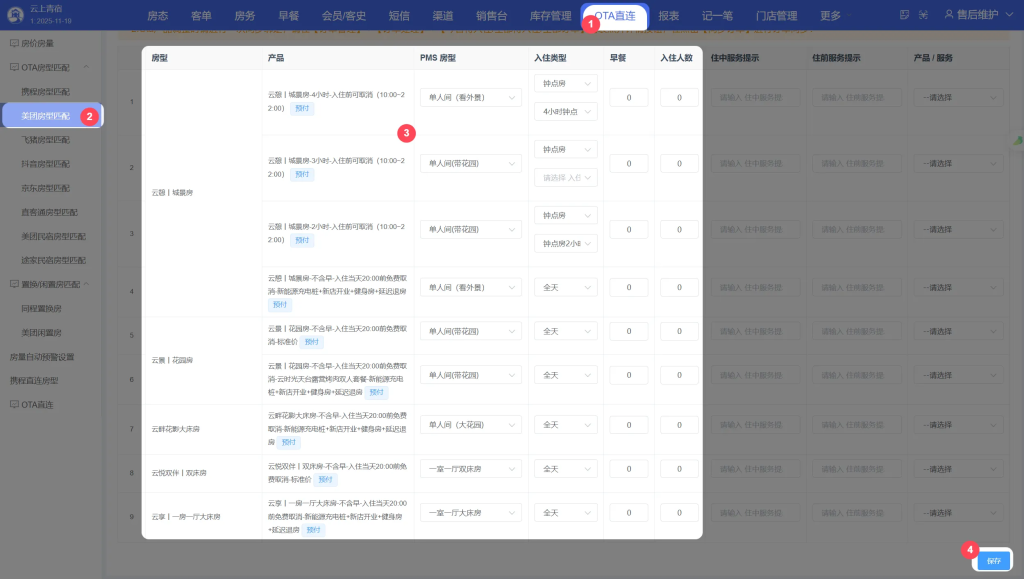Viewport: 1024px width, 579px height.
Task: Switch to the 库存管理 top tab
Action: click(x=547, y=16)
